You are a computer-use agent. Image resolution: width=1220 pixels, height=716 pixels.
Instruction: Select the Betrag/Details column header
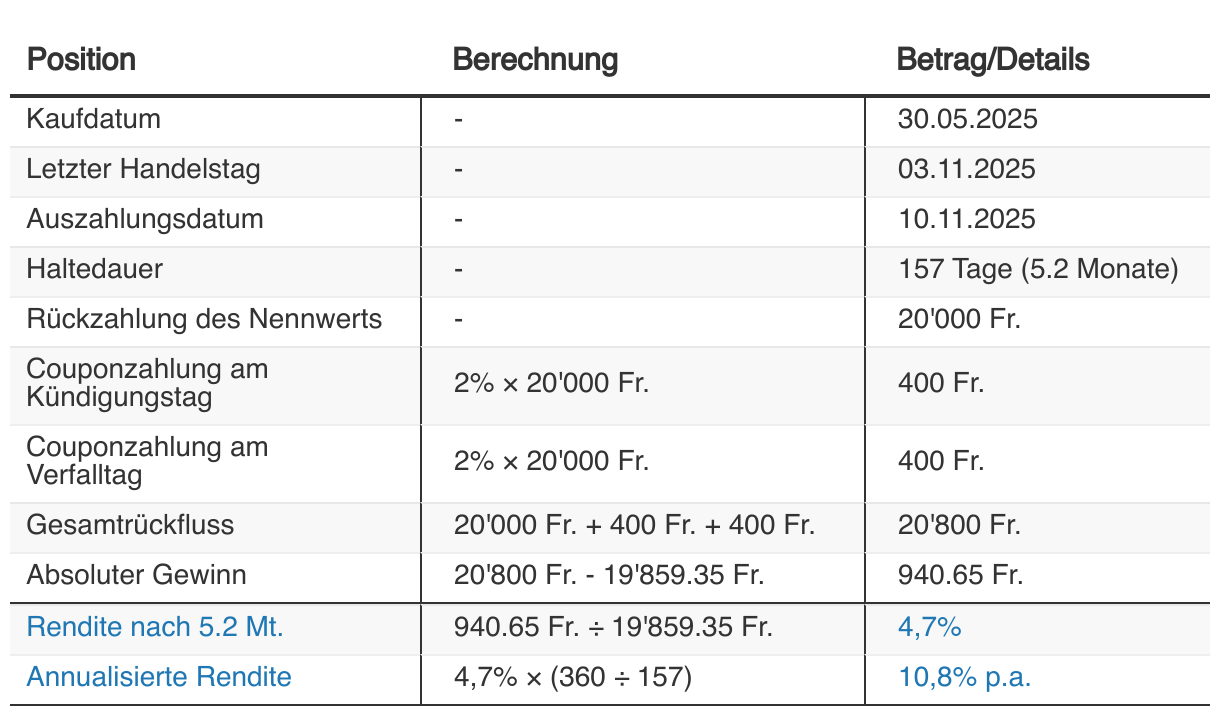pyautogui.click(x=993, y=60)
